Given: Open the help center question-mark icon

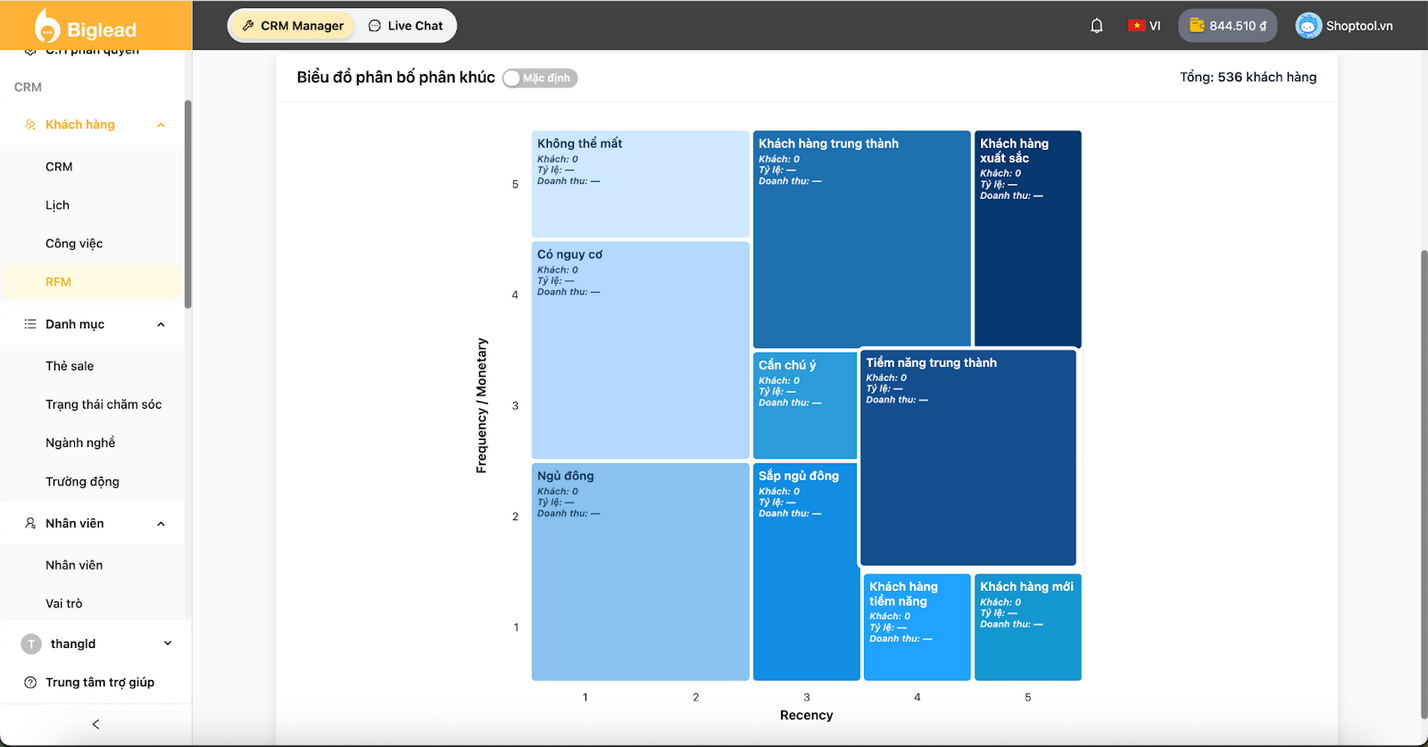Looking at the screenshot, I should [x=30, y=682].
